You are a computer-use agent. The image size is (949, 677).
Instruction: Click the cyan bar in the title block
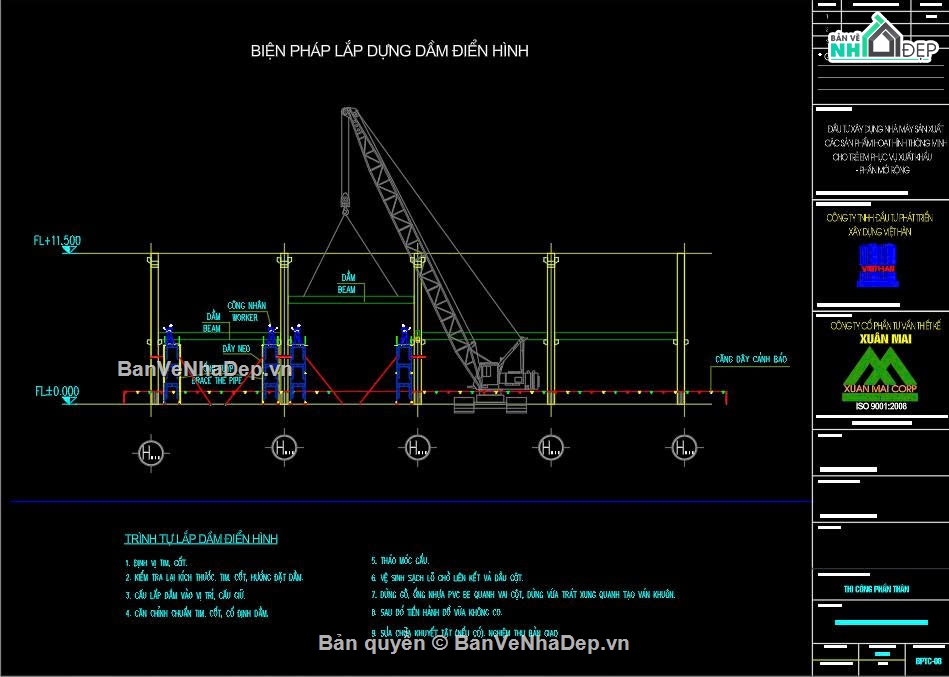pyautogui.click(x=881, y=622)
